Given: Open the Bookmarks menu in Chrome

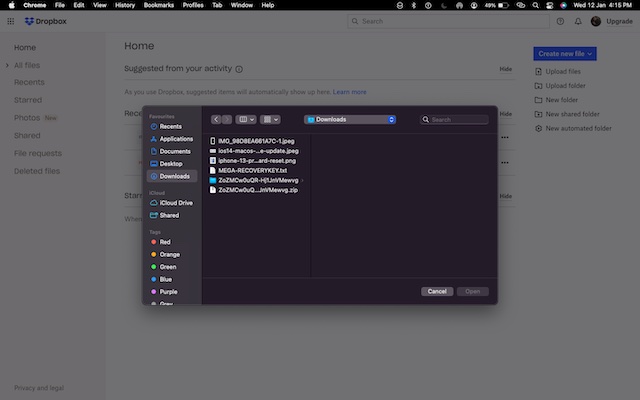Looking at the screenshot, I should [159, 5].
